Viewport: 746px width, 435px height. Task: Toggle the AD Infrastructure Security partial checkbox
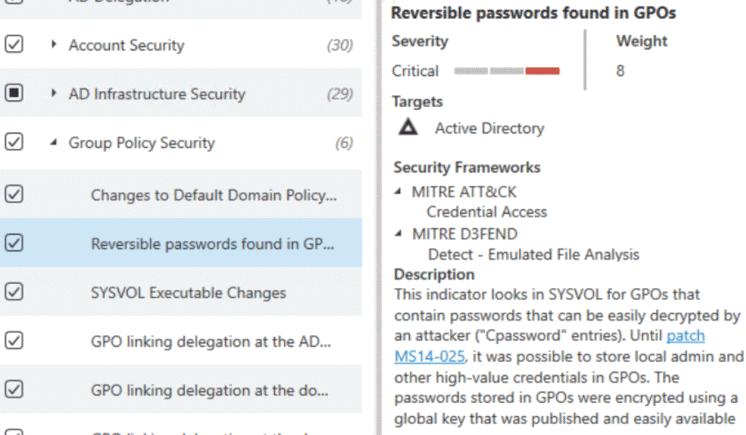(x=14, y=93)
